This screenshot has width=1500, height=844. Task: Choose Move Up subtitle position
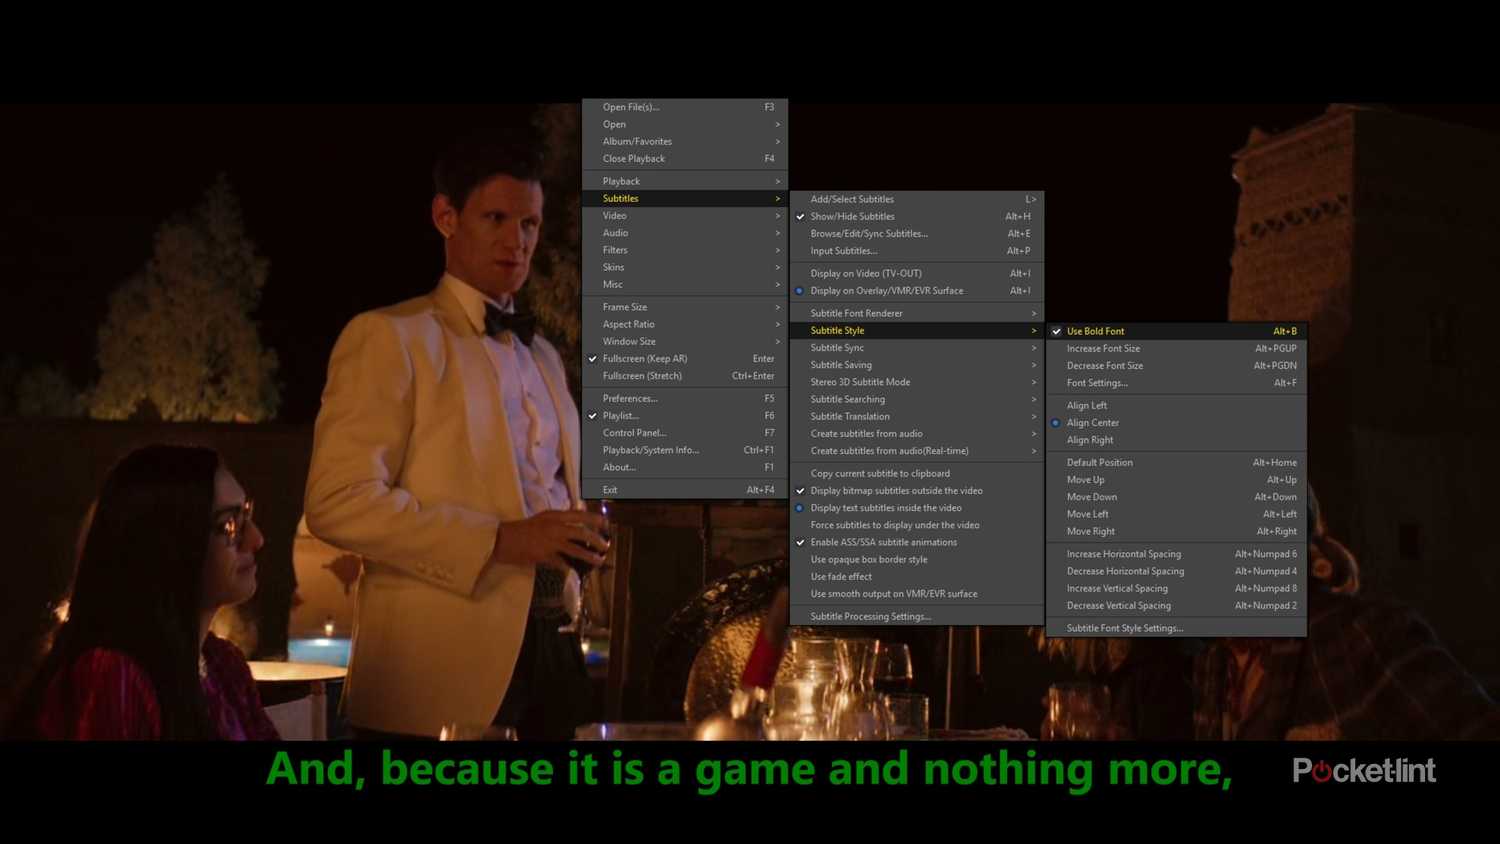[x=1085, y=480]
